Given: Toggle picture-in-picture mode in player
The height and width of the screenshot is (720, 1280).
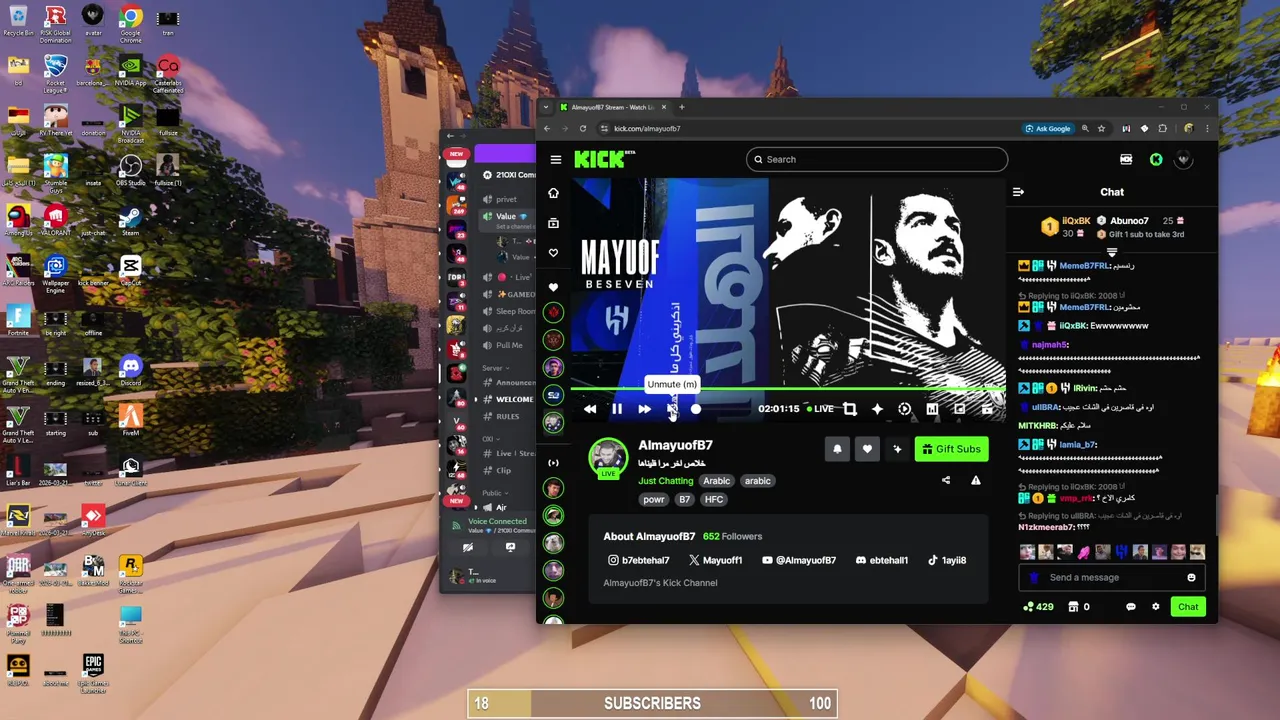Looking at the screenshot, I should (x=959, y=409).
